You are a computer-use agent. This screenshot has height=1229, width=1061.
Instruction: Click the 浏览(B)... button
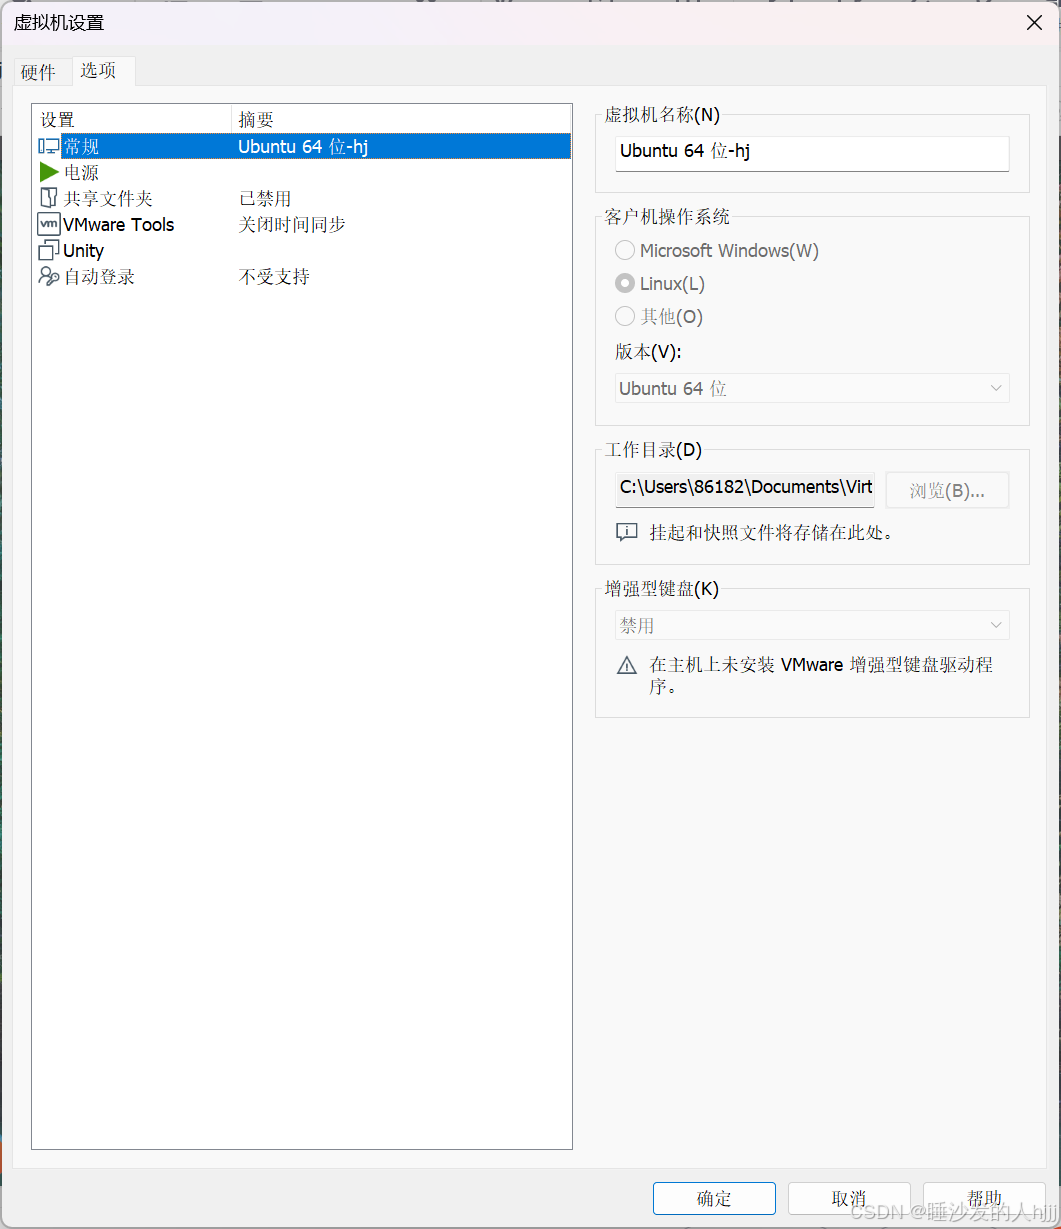click(947, 491)
